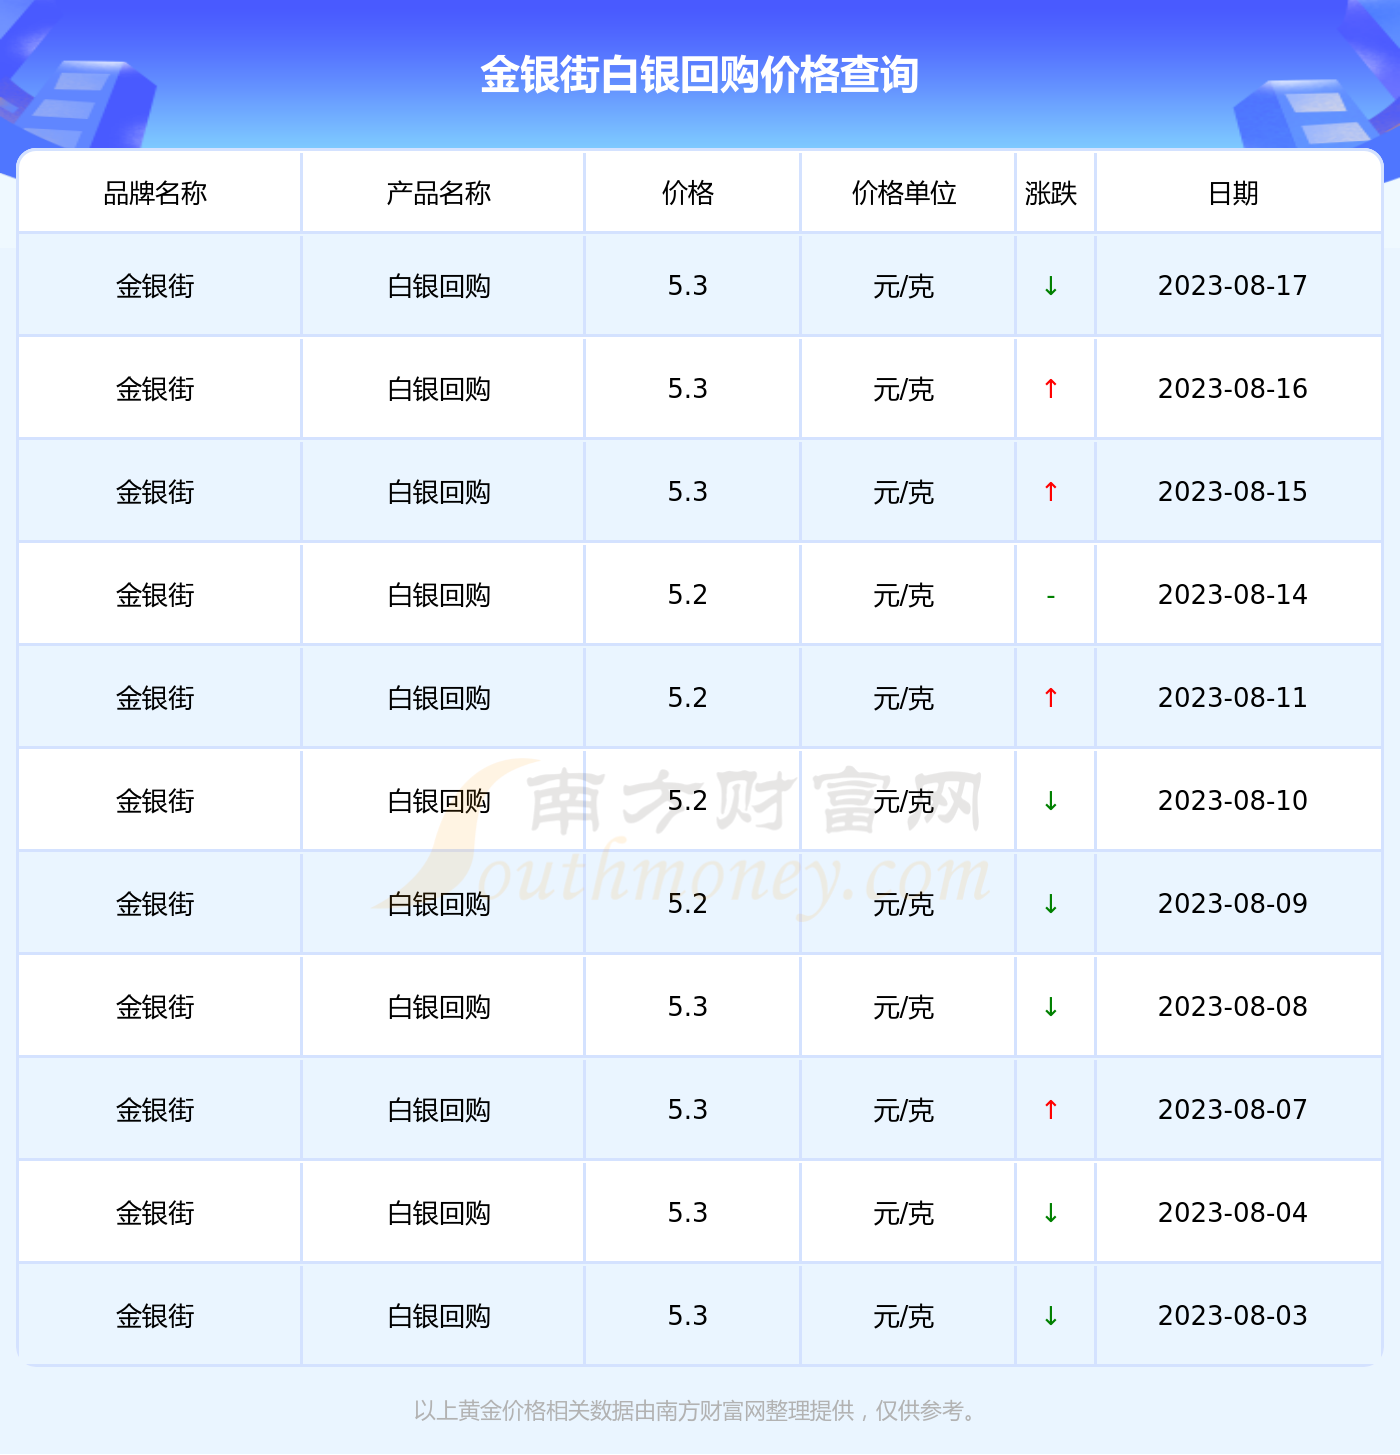1400x1455 pixels.
Task: Click the red up arrow for 2023-08-07
Action: (1051, 1111)
